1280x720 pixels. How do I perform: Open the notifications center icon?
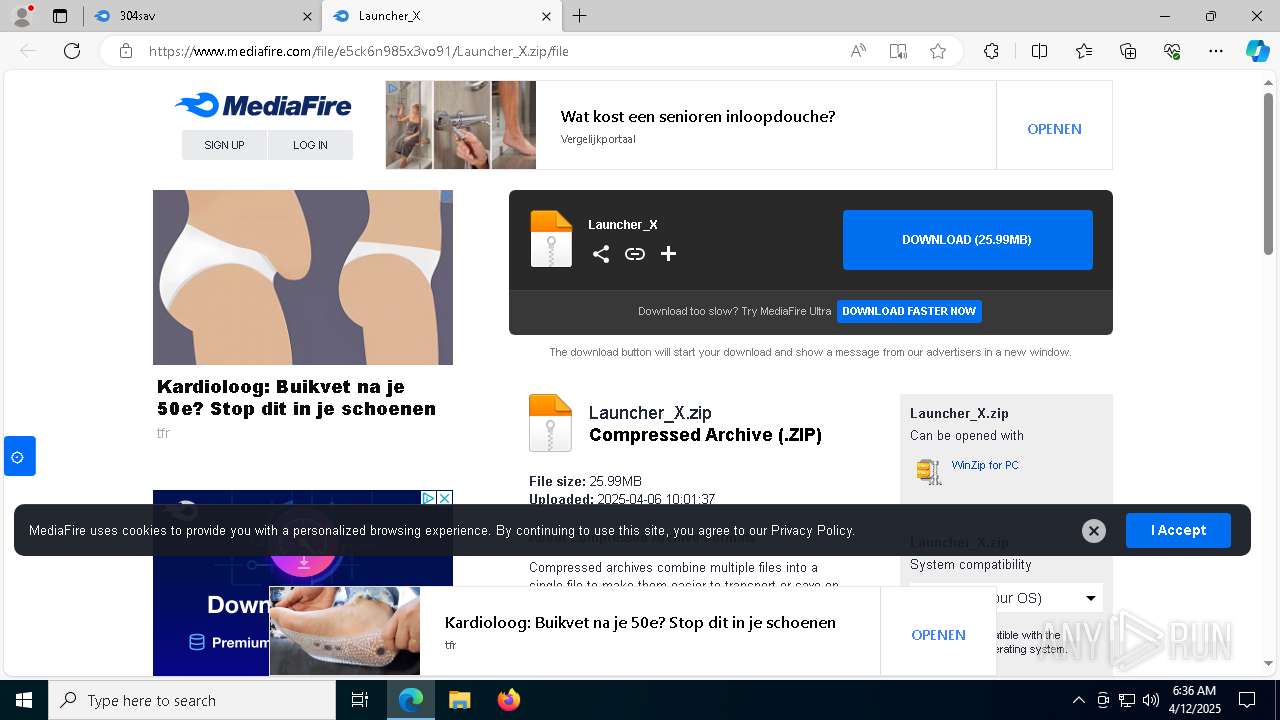coord(1247,700)
